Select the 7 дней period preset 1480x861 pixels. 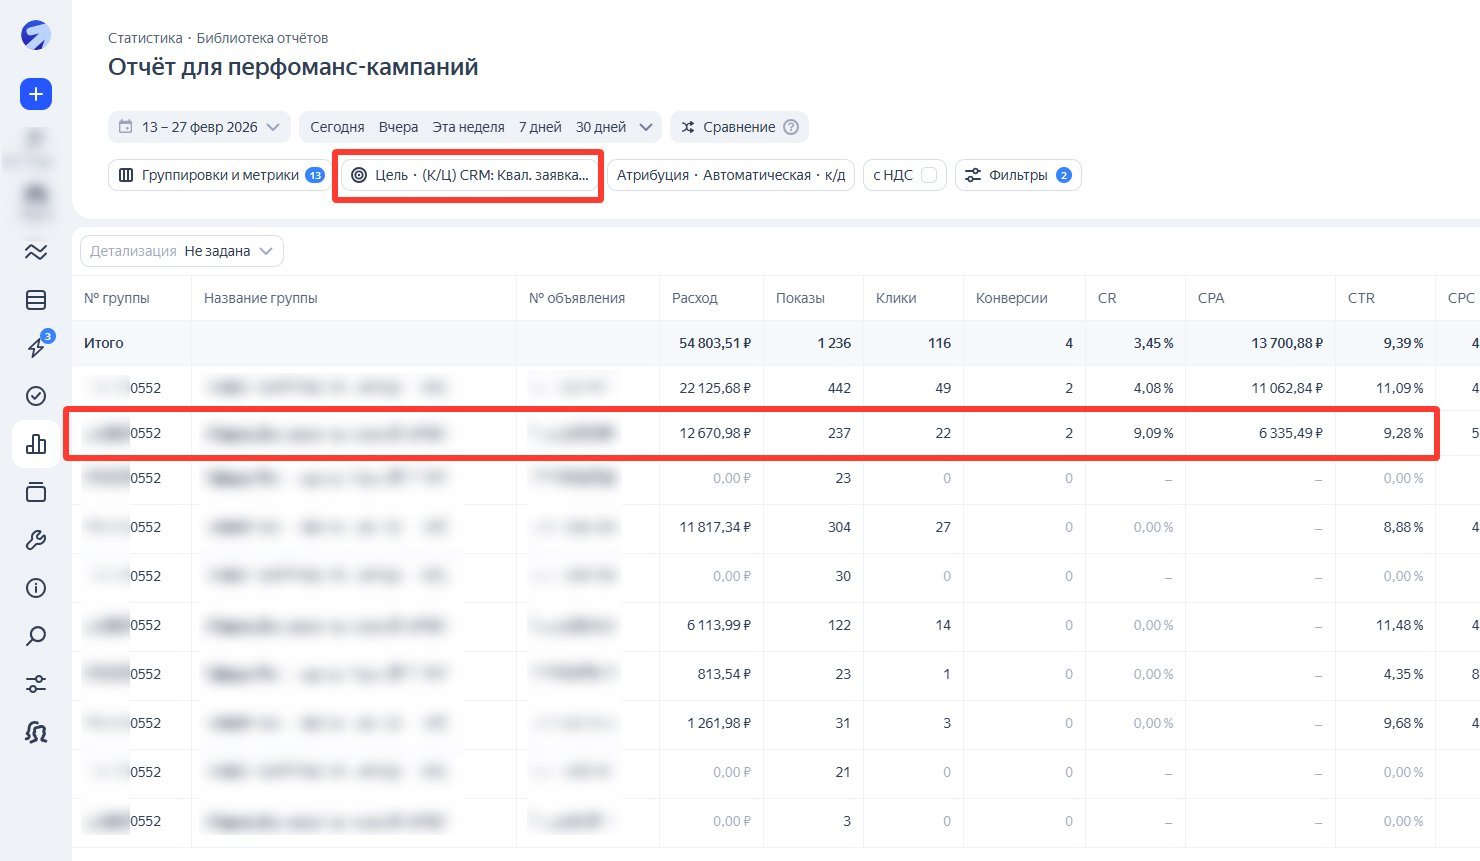(x=540, y=127)
